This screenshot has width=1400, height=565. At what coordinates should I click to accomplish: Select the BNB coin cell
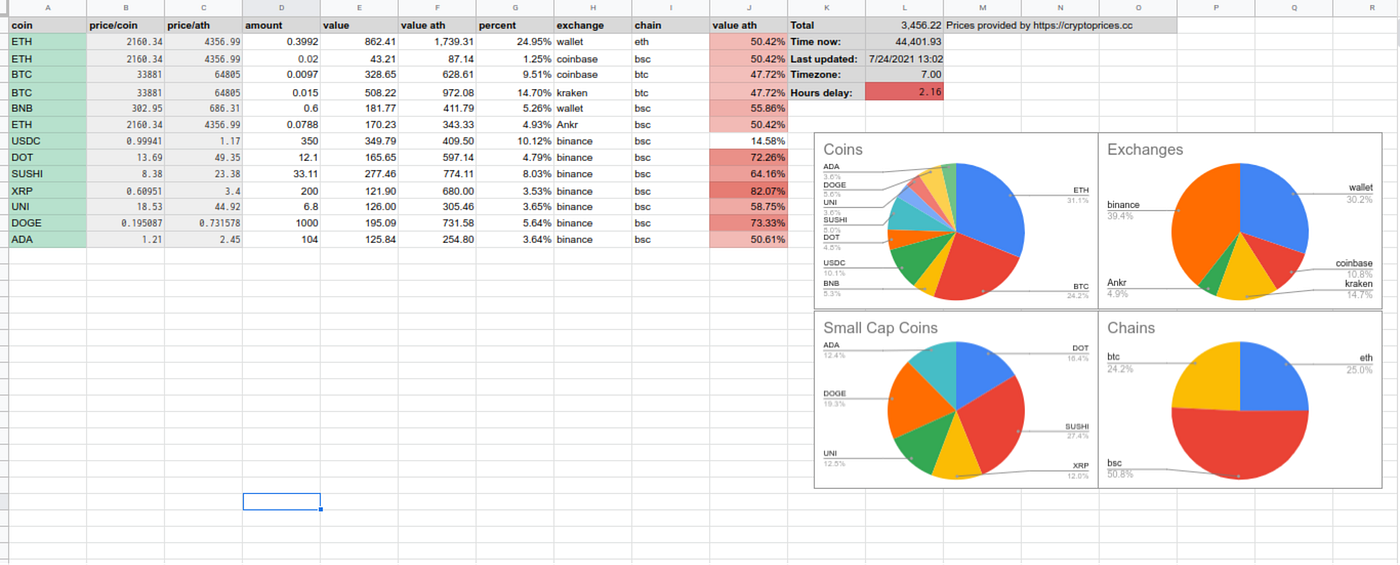click(48, 108)
